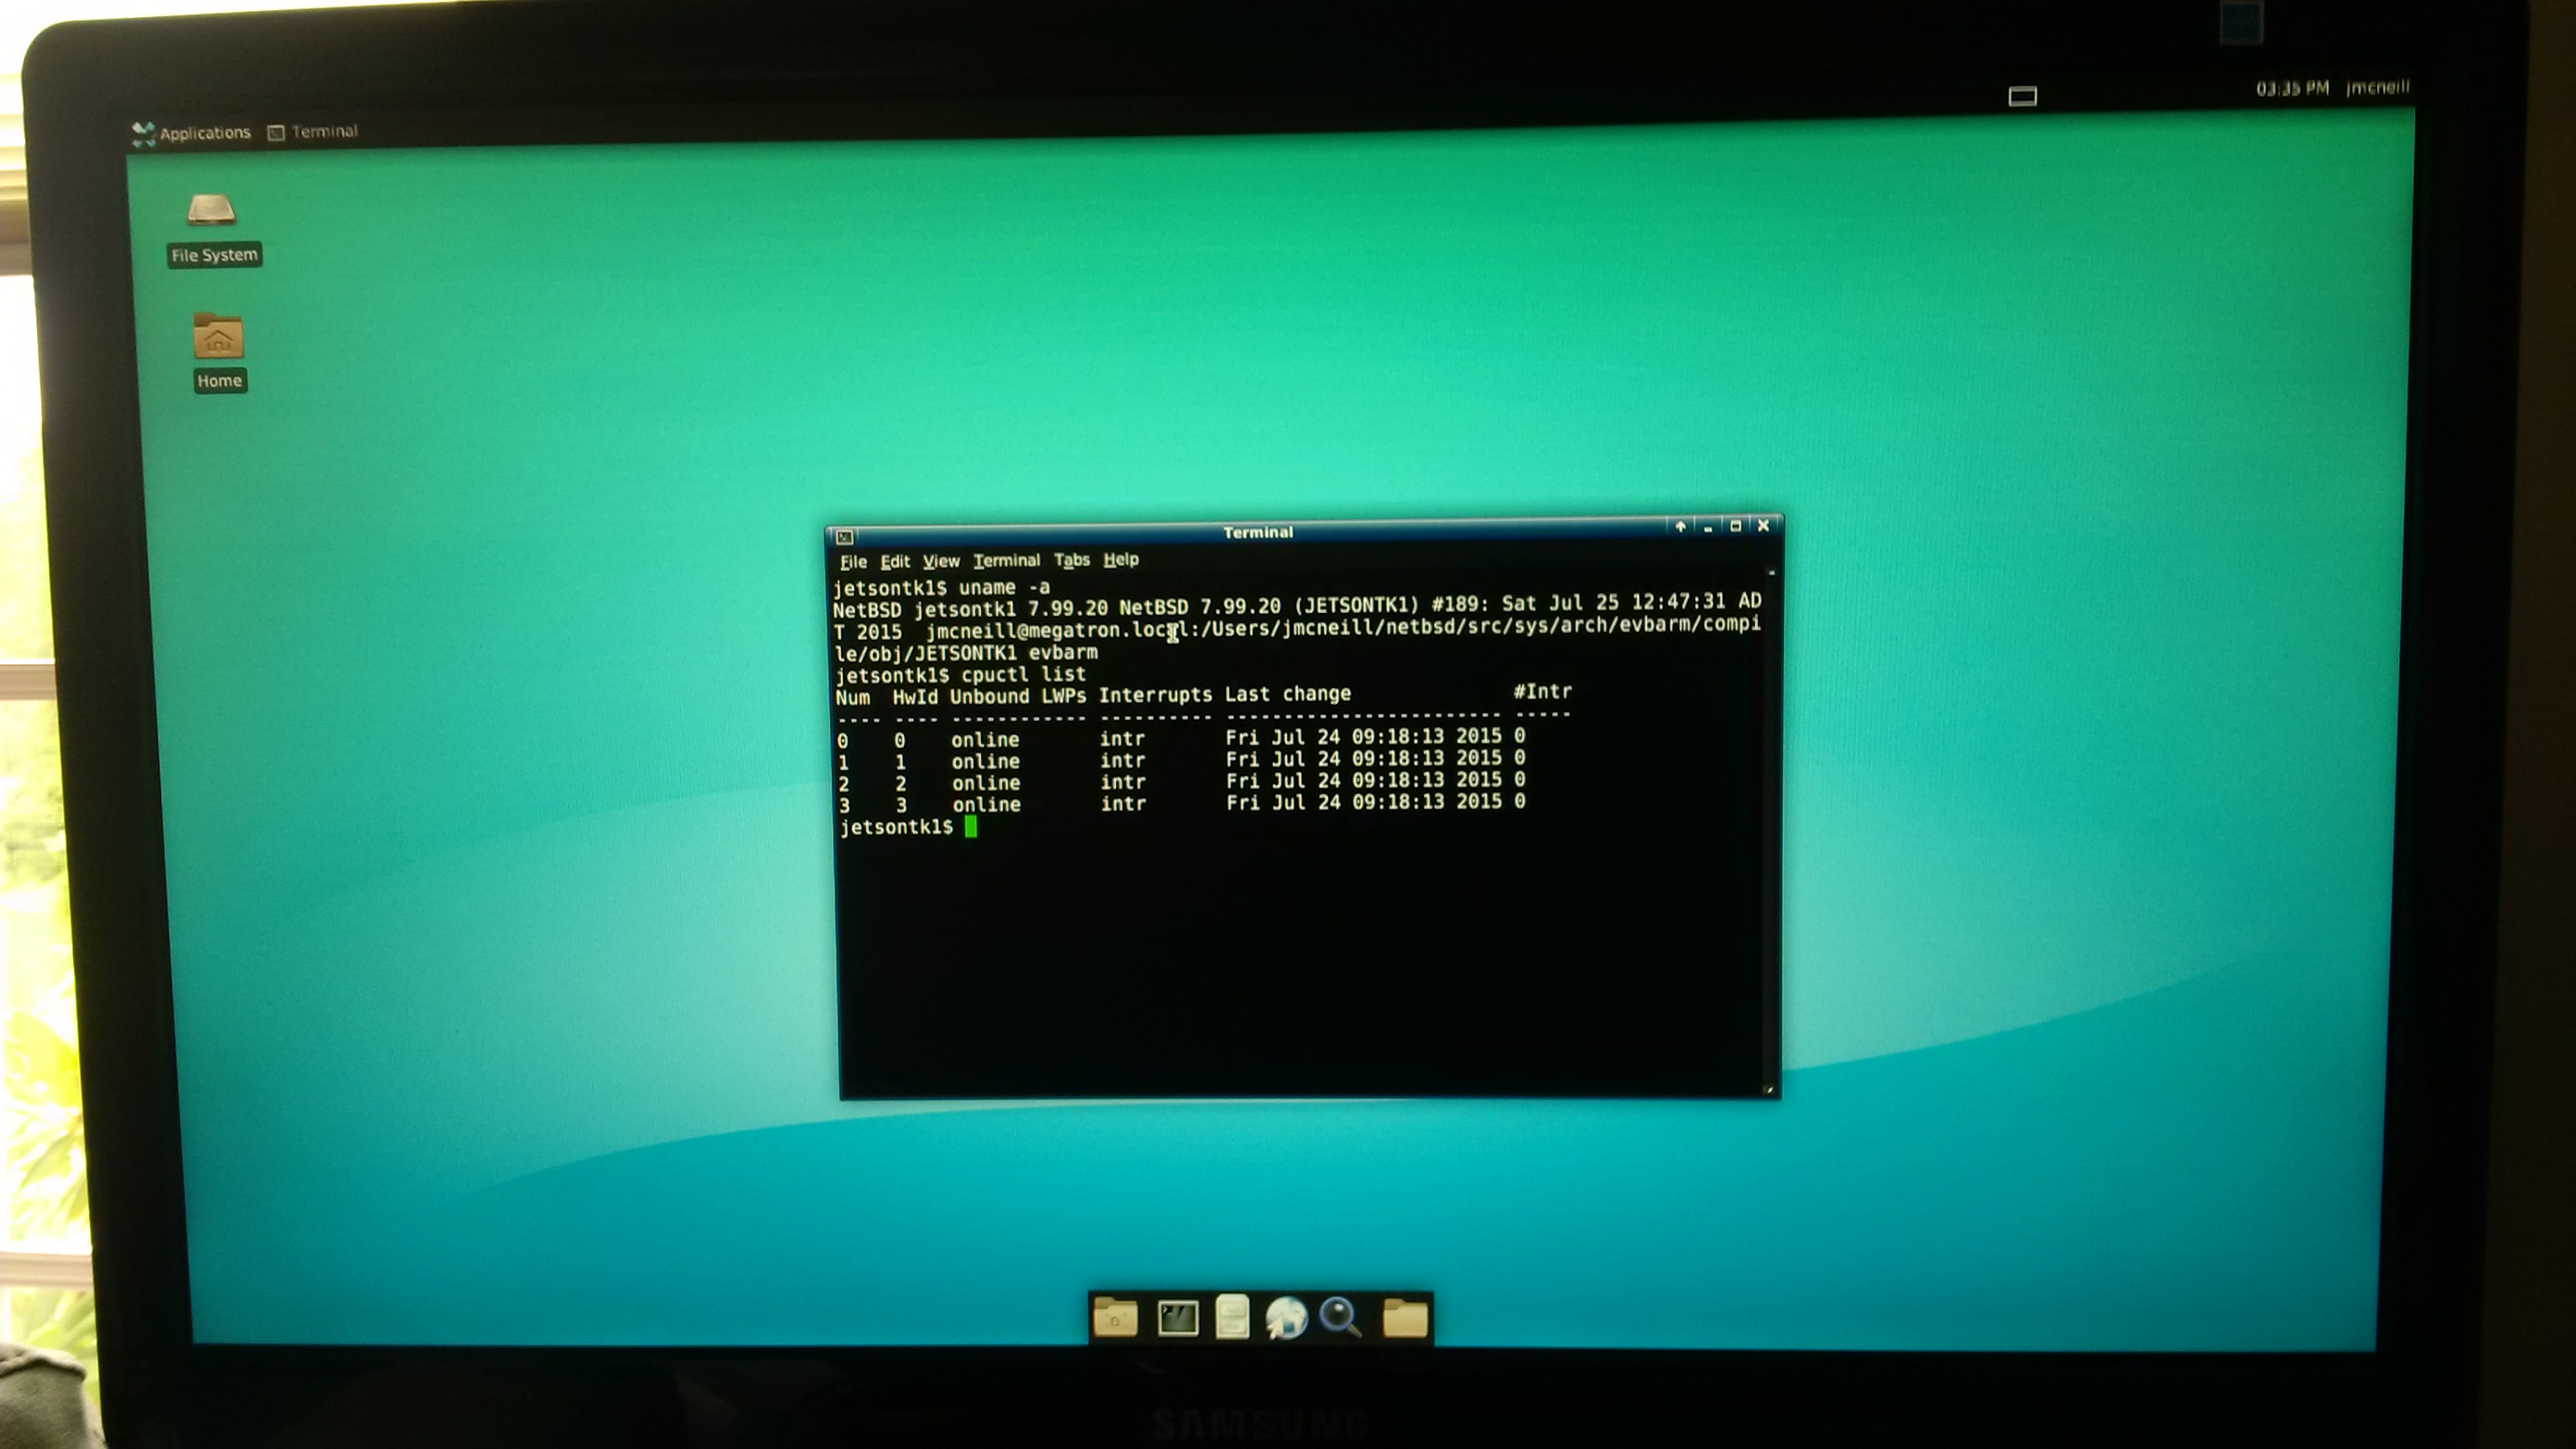The height and width of the screenshot is (1449, 2576).
Task: Click the workspace switcher in the top panel
Action: 2022,96
